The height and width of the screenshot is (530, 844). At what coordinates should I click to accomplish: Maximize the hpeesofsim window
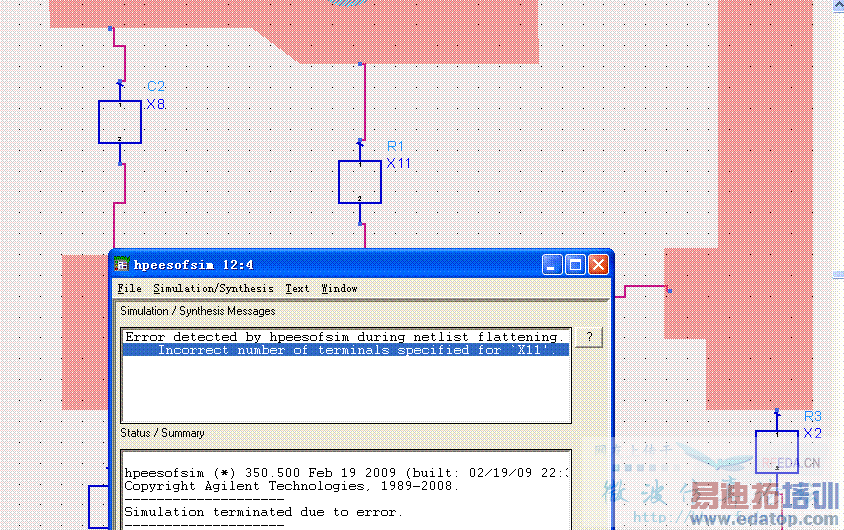click(575, 265)
